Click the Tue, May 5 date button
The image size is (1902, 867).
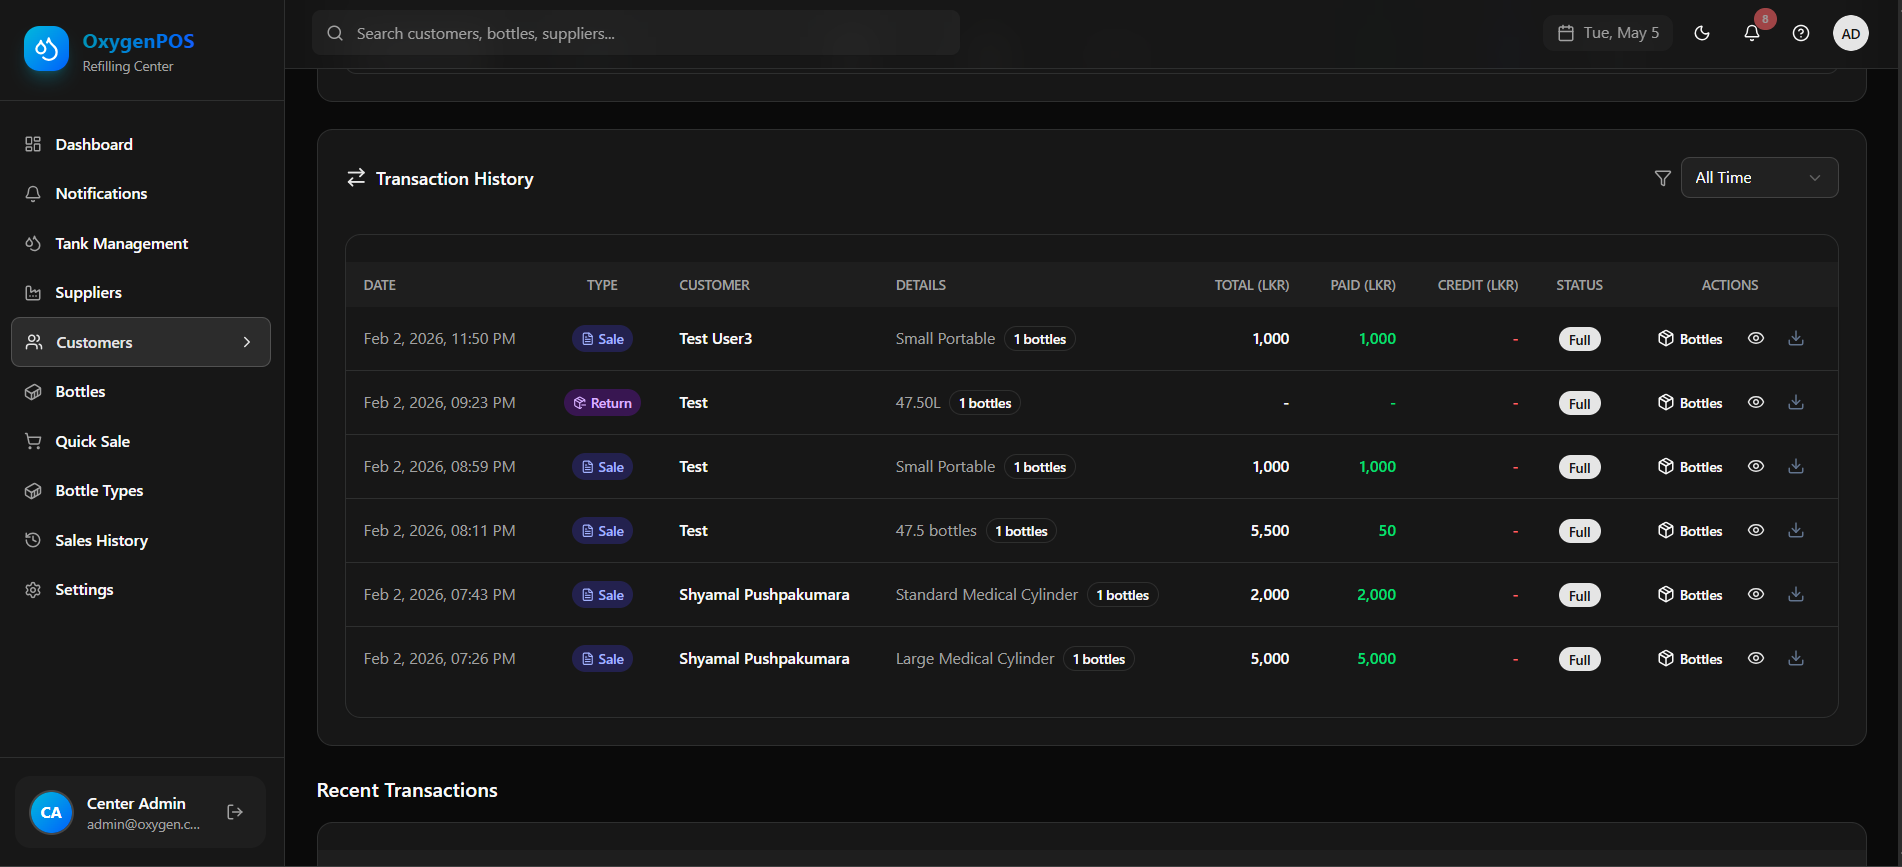[x=1608, y=33]
